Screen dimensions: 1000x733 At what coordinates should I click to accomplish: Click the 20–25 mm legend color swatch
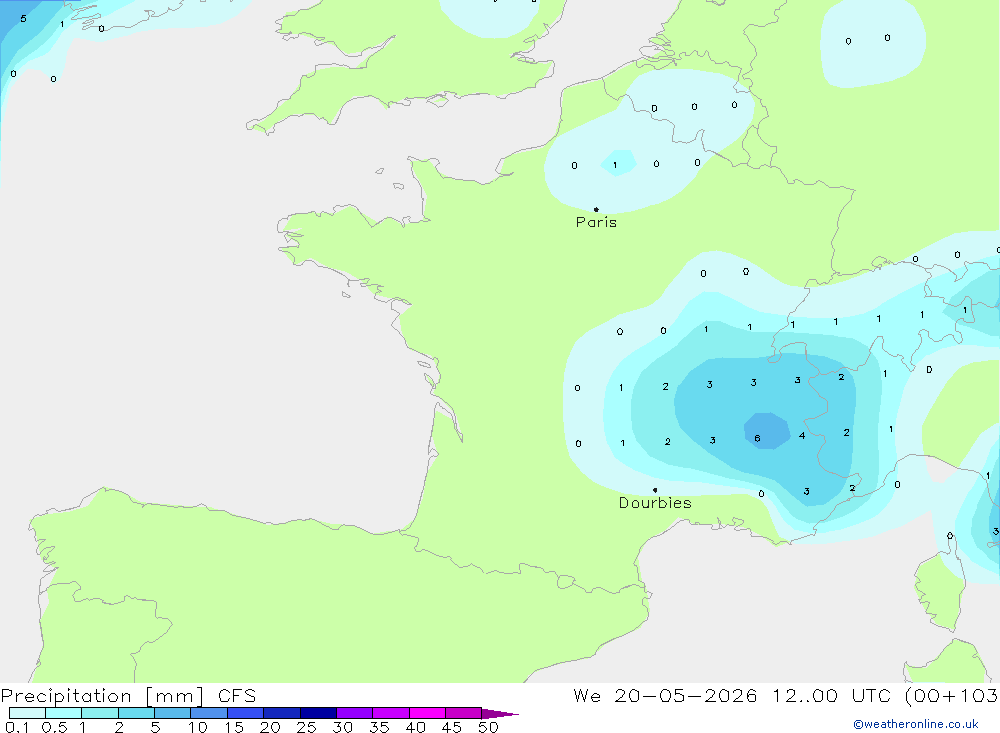tap(282, 713)
